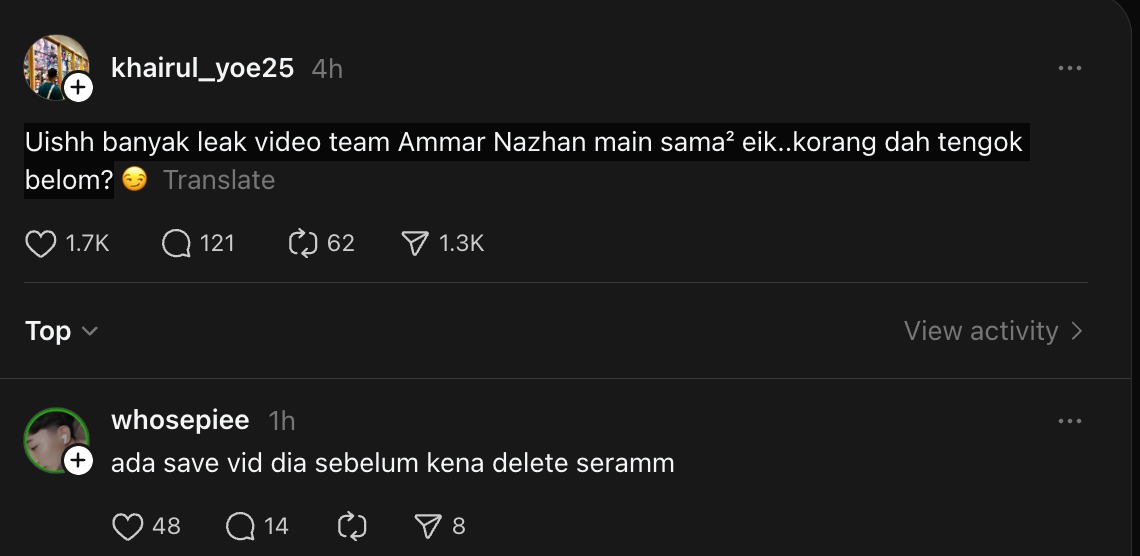
Task: Like khairul_yoe25's post with heart icon
Action: (41, 244)
